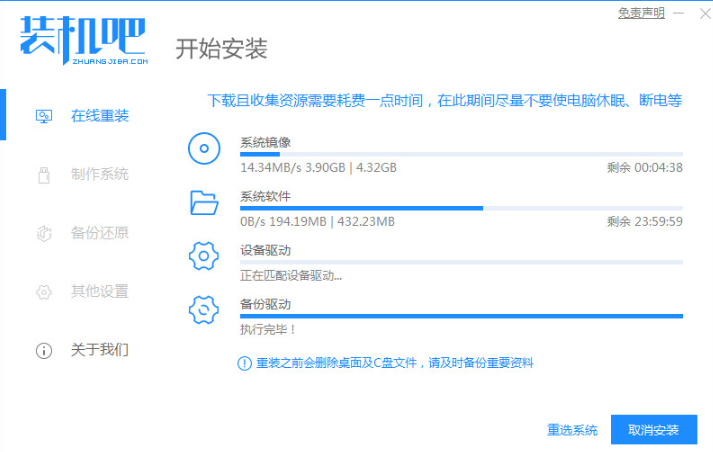Click the 系统镜像 download progress bar
Viewport: 713px width, 452px height.
(461, 154)
